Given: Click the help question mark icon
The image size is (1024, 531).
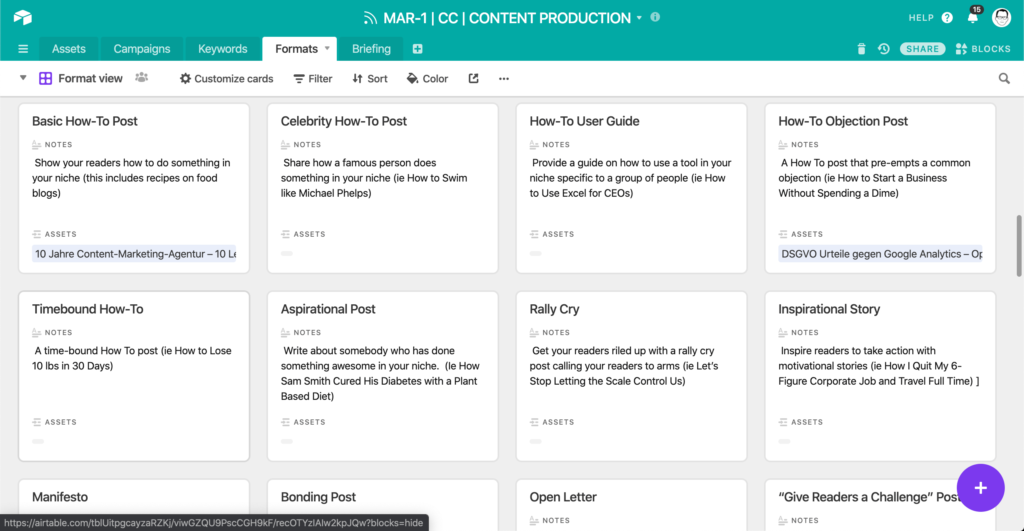Looking at the screenshot, I should click(x=947, y=18).
